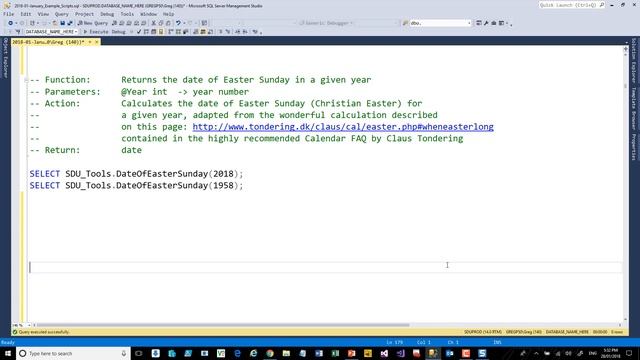
Task: Click the Open File folder icon
Action: tap(54, 23)
